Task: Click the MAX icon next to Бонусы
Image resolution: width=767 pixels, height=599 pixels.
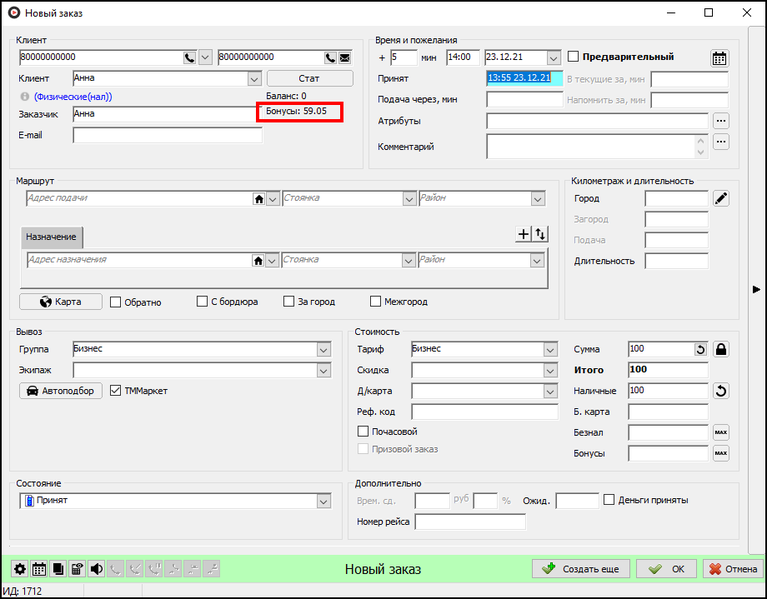Action: tap(721, 453)
